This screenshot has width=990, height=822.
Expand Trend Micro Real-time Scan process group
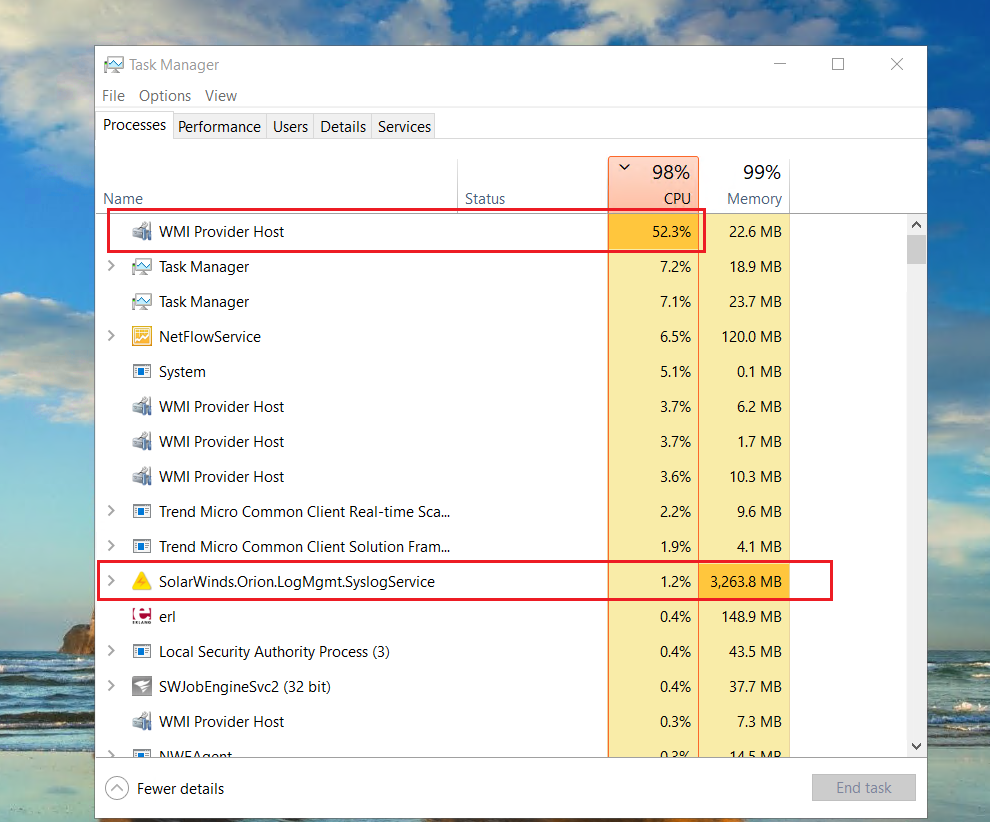(111, 511)
